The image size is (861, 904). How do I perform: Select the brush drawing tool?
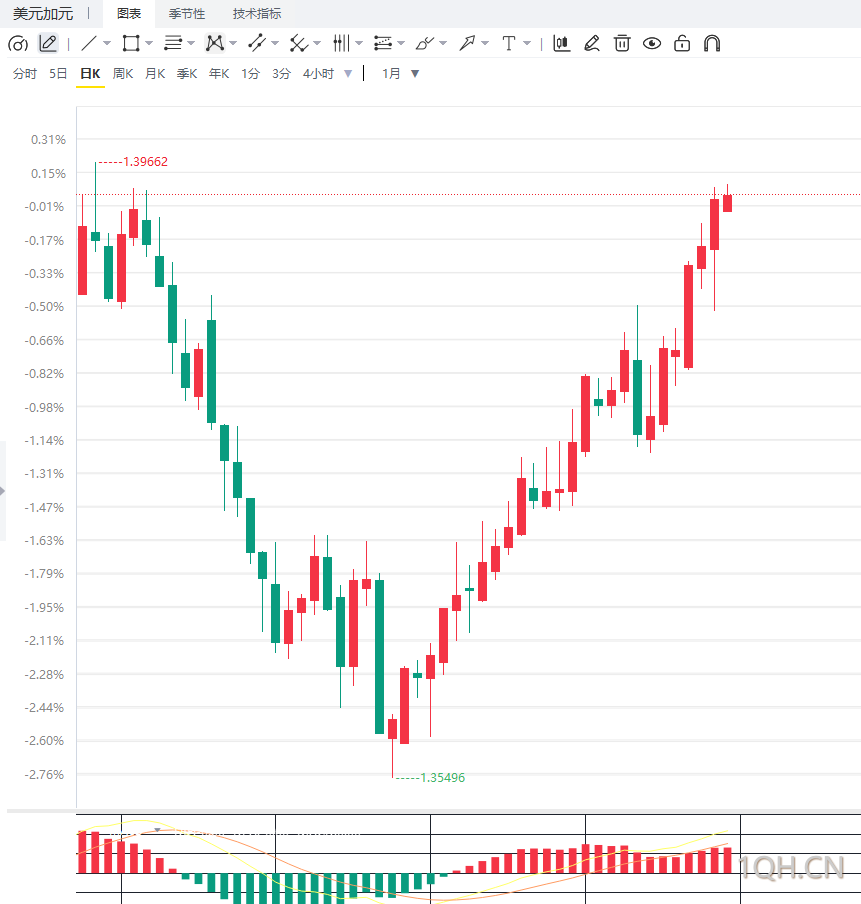[425, 43]
